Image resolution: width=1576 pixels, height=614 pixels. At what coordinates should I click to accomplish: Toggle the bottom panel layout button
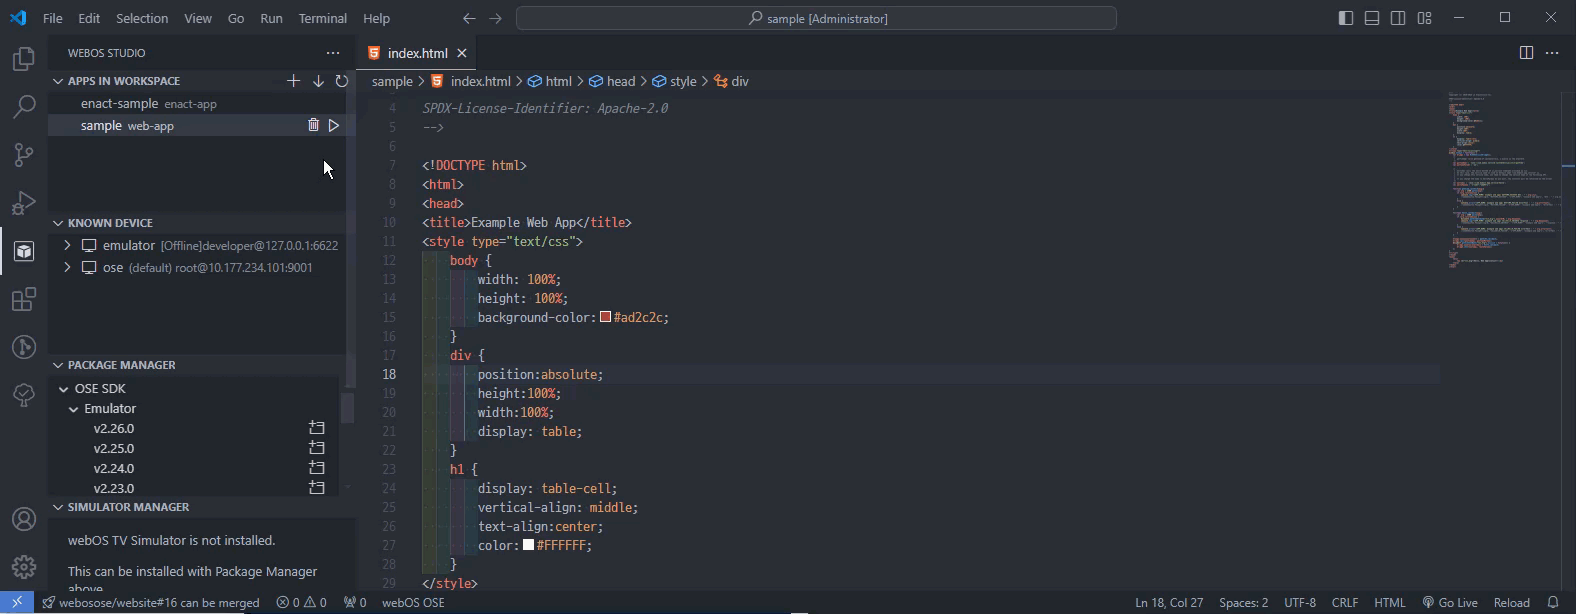tap(1372, 18)
